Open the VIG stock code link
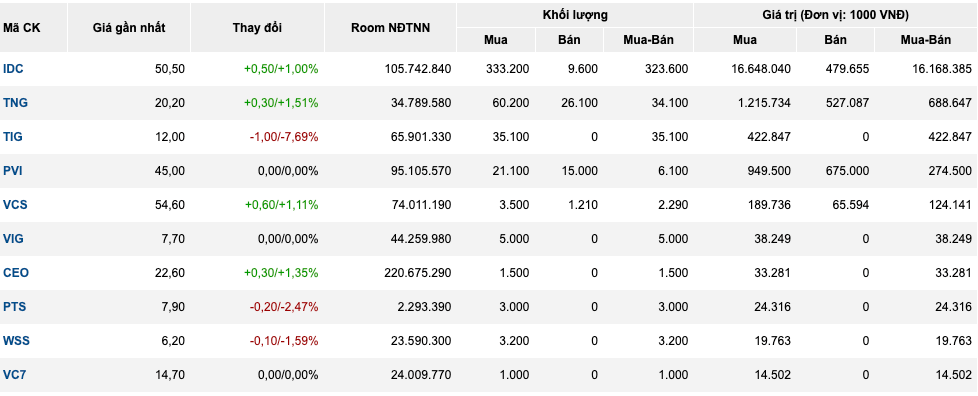 pos(13,239)
